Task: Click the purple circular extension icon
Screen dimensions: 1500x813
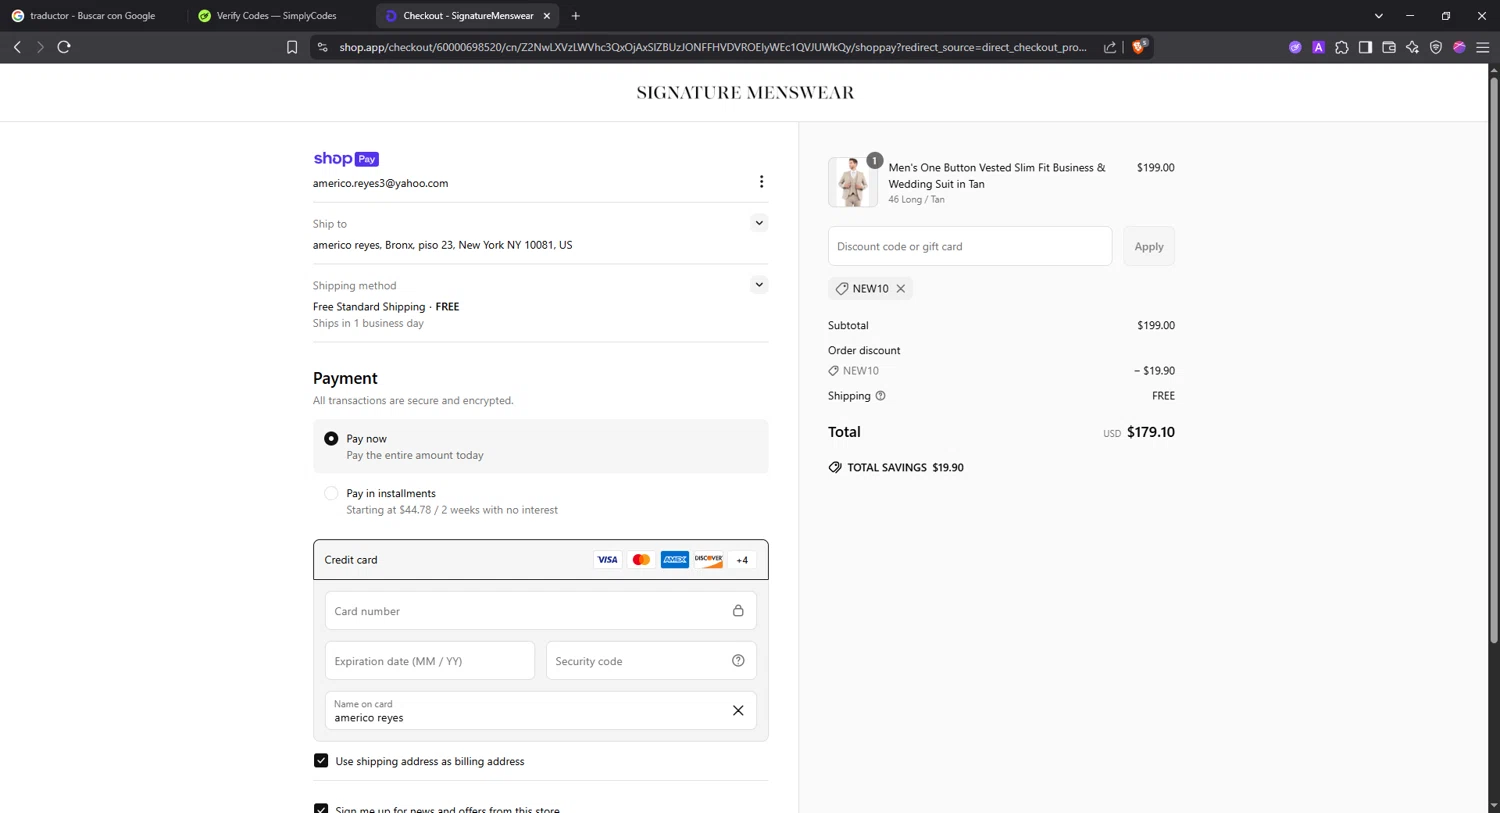Action: [x=1295, y=47]
